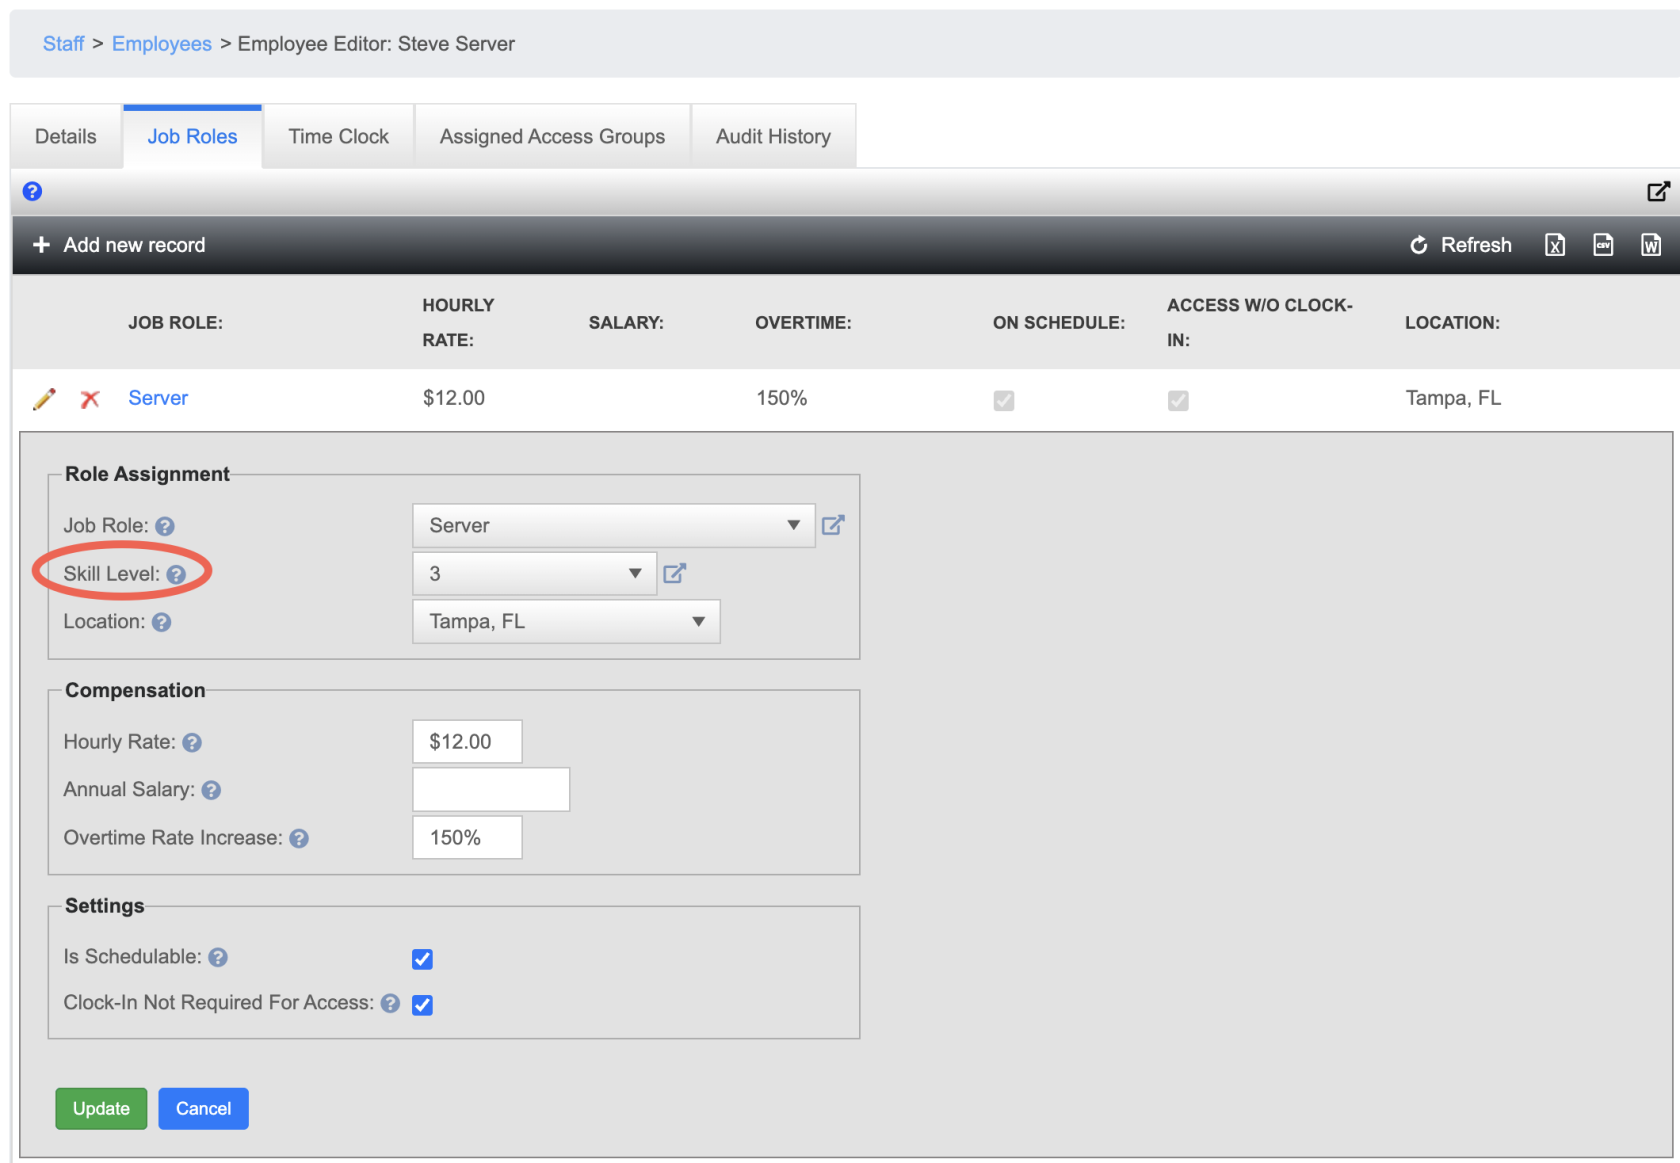Expand the Job Role dropdown showing Server
1680x1163 pixels.
tap(613, 525)
